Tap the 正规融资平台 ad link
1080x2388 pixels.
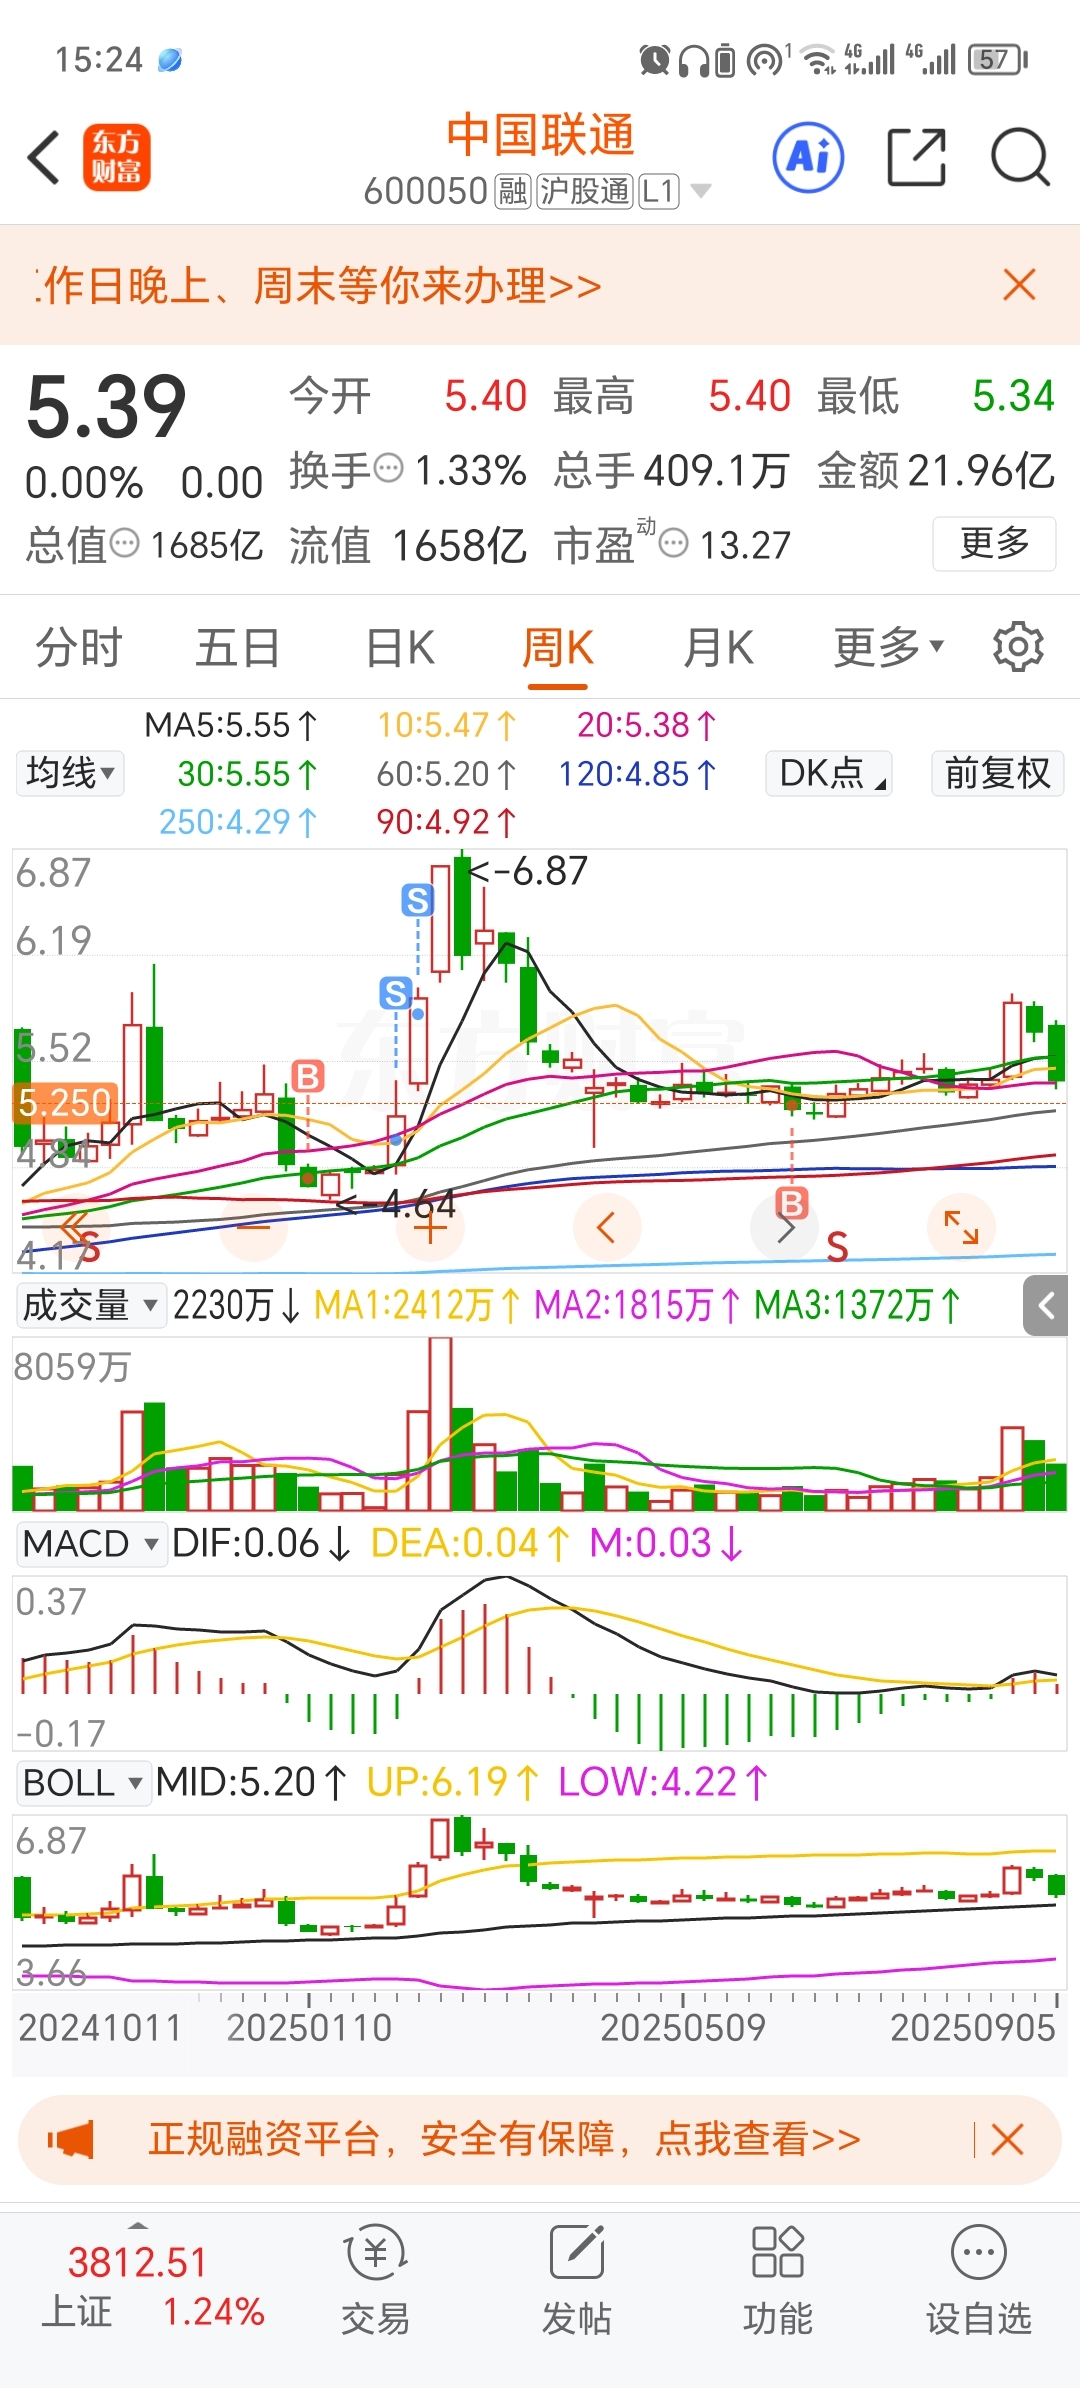[x=504, y=2139]
